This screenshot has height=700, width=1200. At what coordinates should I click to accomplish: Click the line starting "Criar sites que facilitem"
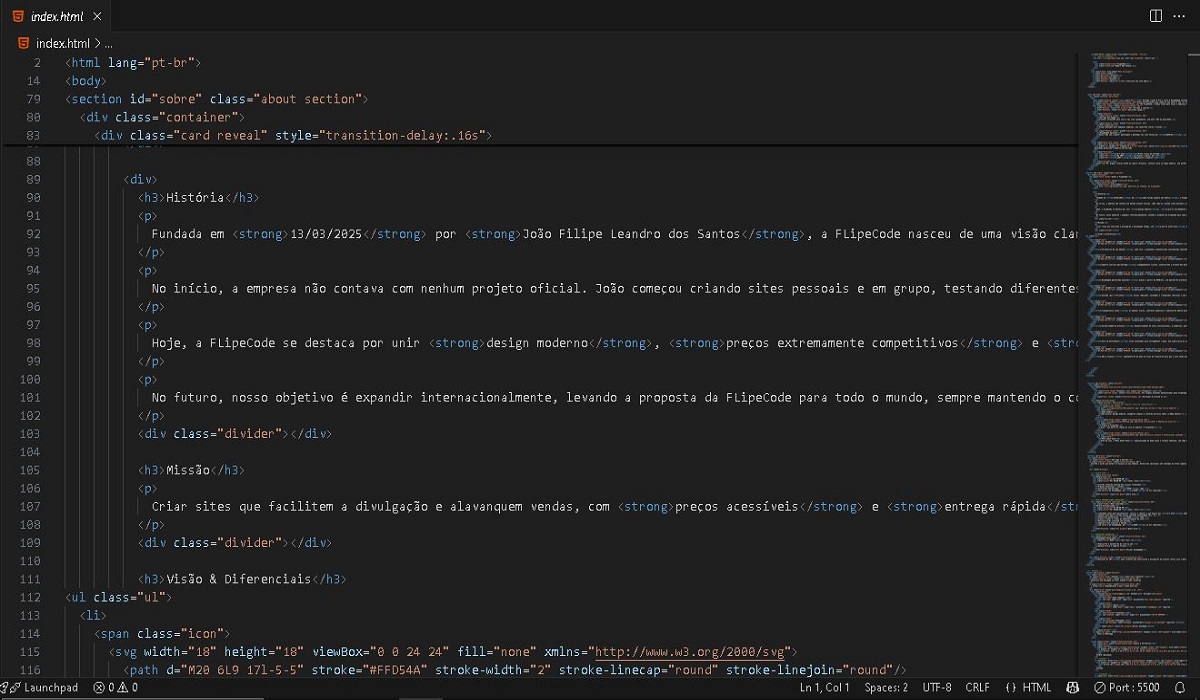[615, 506]
